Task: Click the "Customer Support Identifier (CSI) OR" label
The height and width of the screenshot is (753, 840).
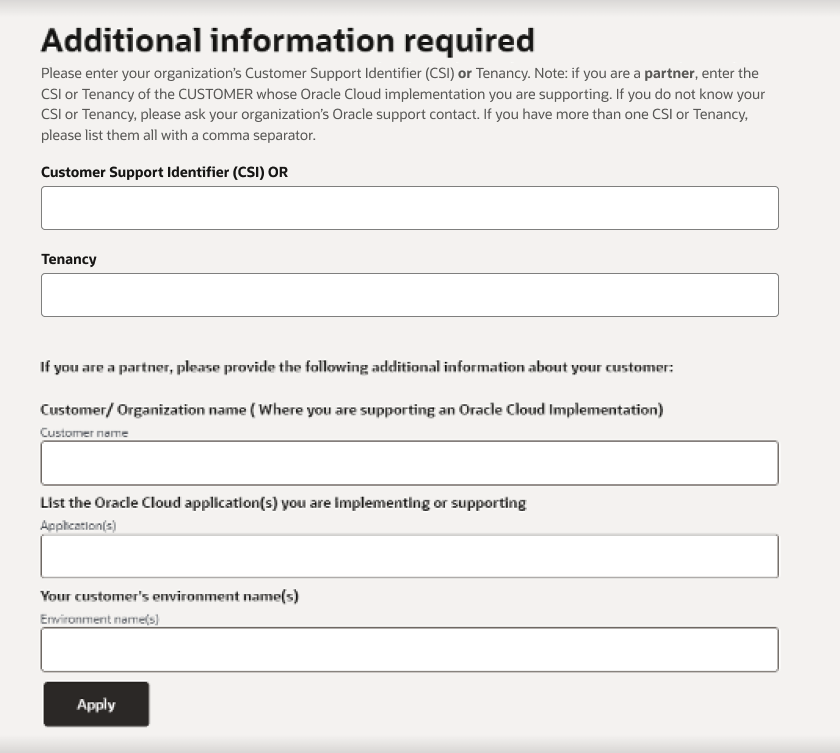Action: point(164,172)
